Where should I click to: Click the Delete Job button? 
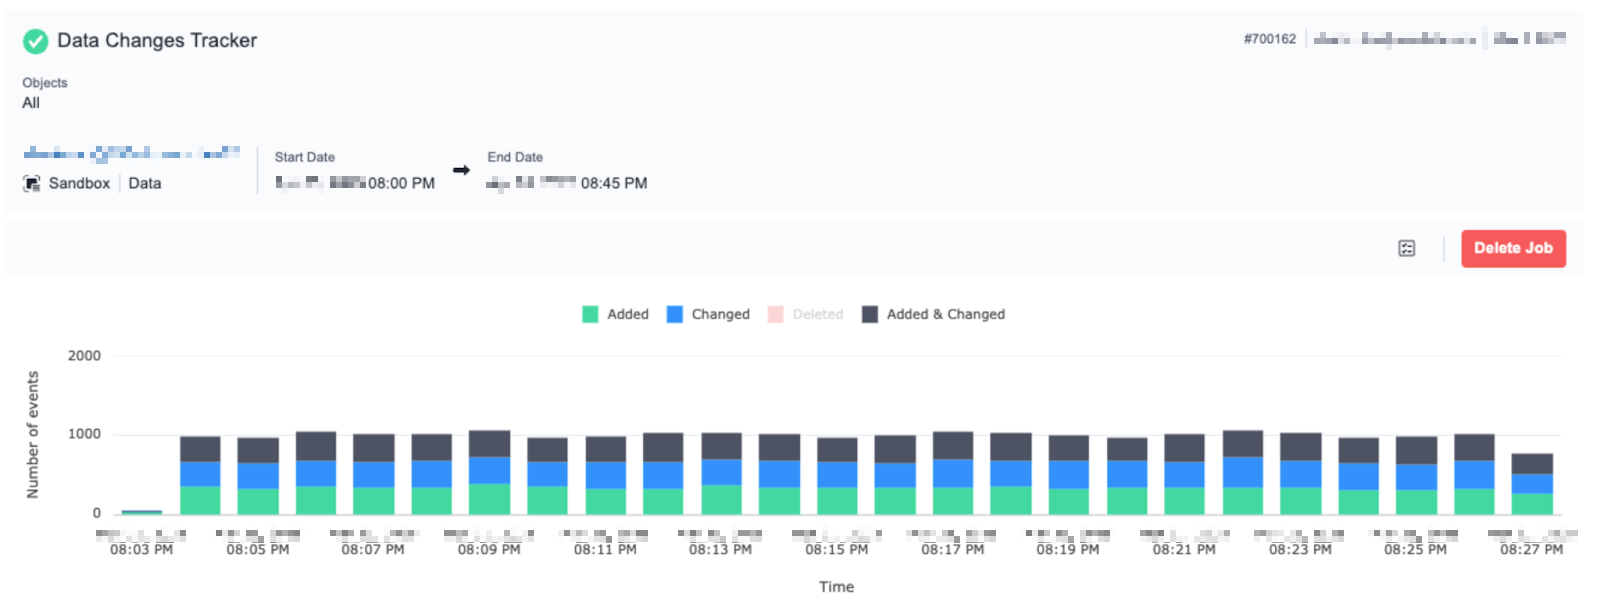coord(1513,248)
